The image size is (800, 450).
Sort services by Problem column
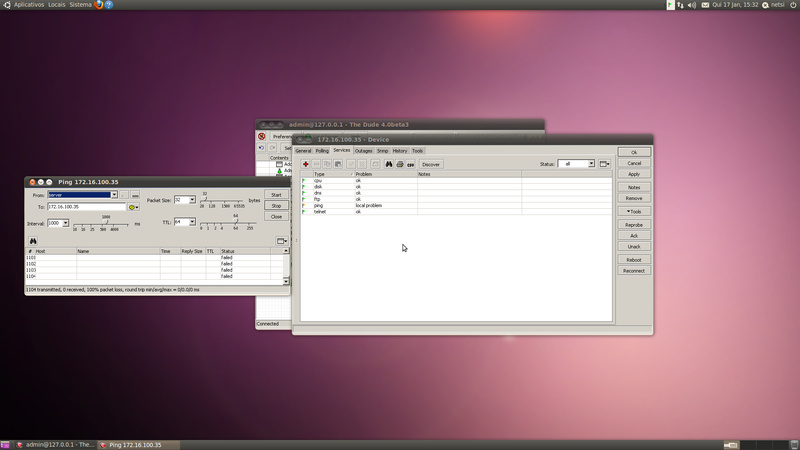386,174
